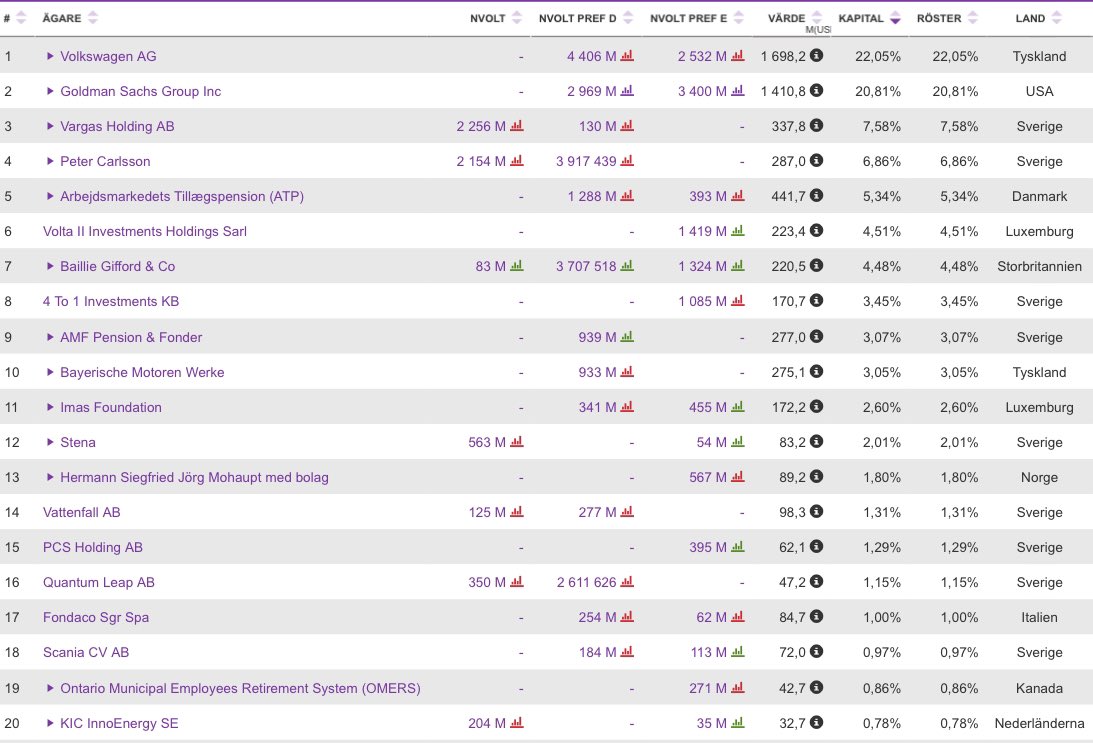Open chart icon for Volkswagen AG Pref D
The height and width of the screenshot is (743, 1093).
point(627,56)
